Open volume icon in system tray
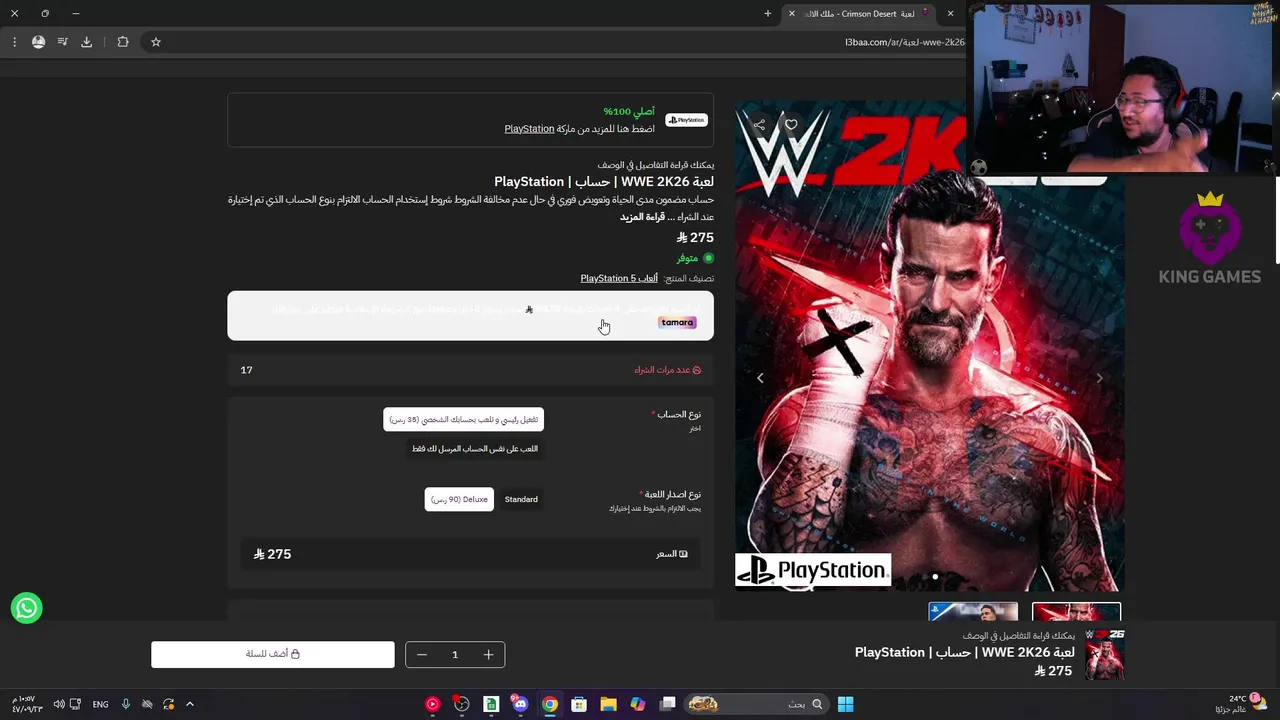 click(x=59, y=704)
